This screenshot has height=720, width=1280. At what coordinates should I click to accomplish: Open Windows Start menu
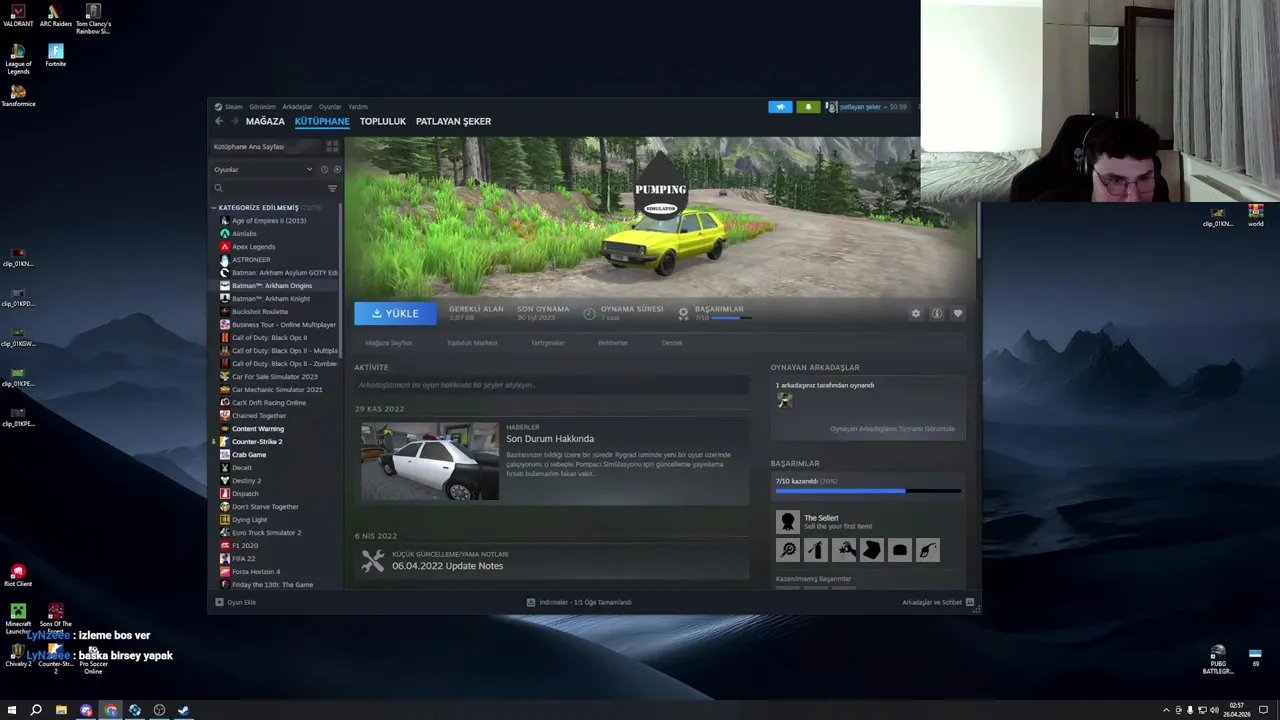[12, 710]
